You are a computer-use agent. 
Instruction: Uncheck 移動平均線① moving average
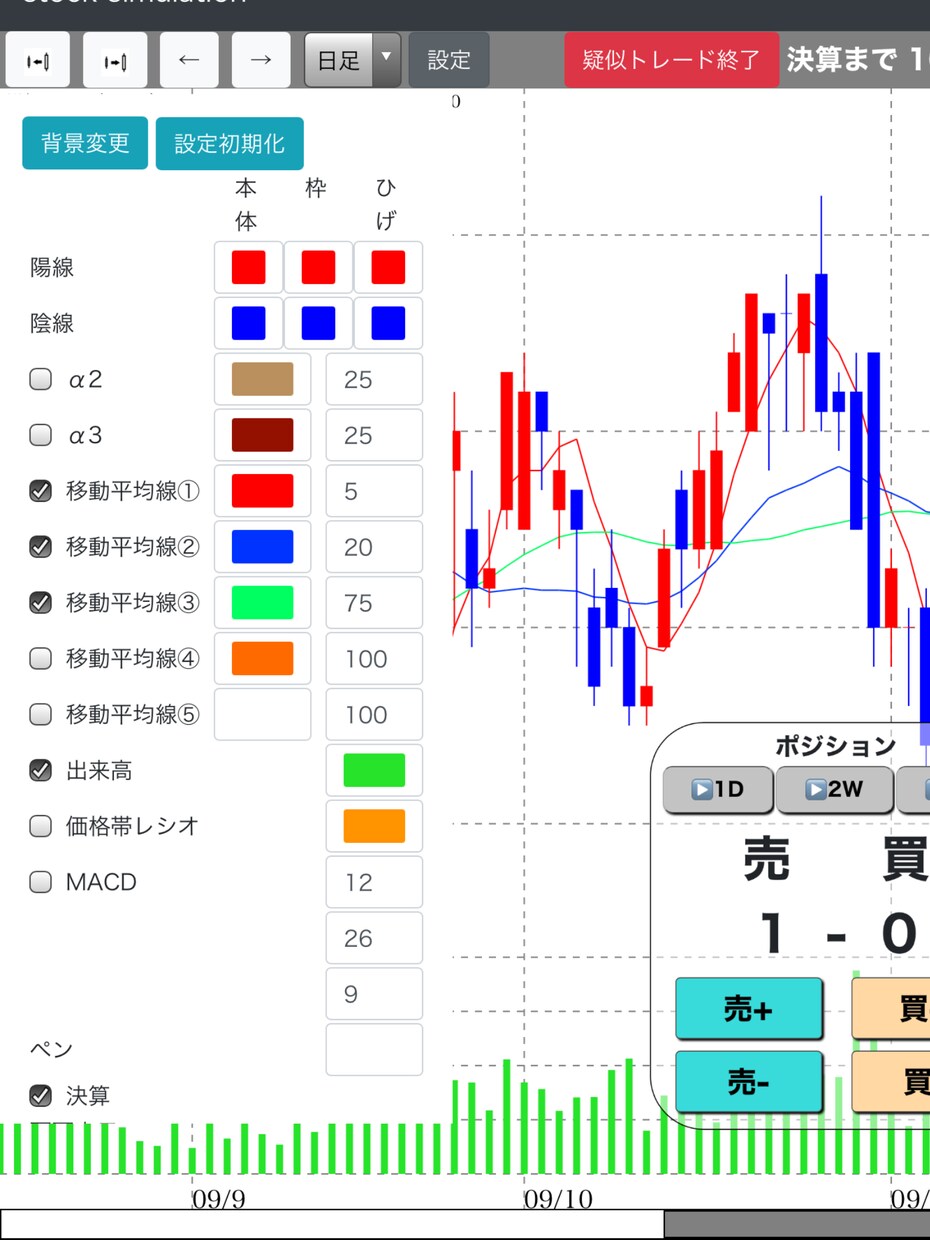click(40, 491)
